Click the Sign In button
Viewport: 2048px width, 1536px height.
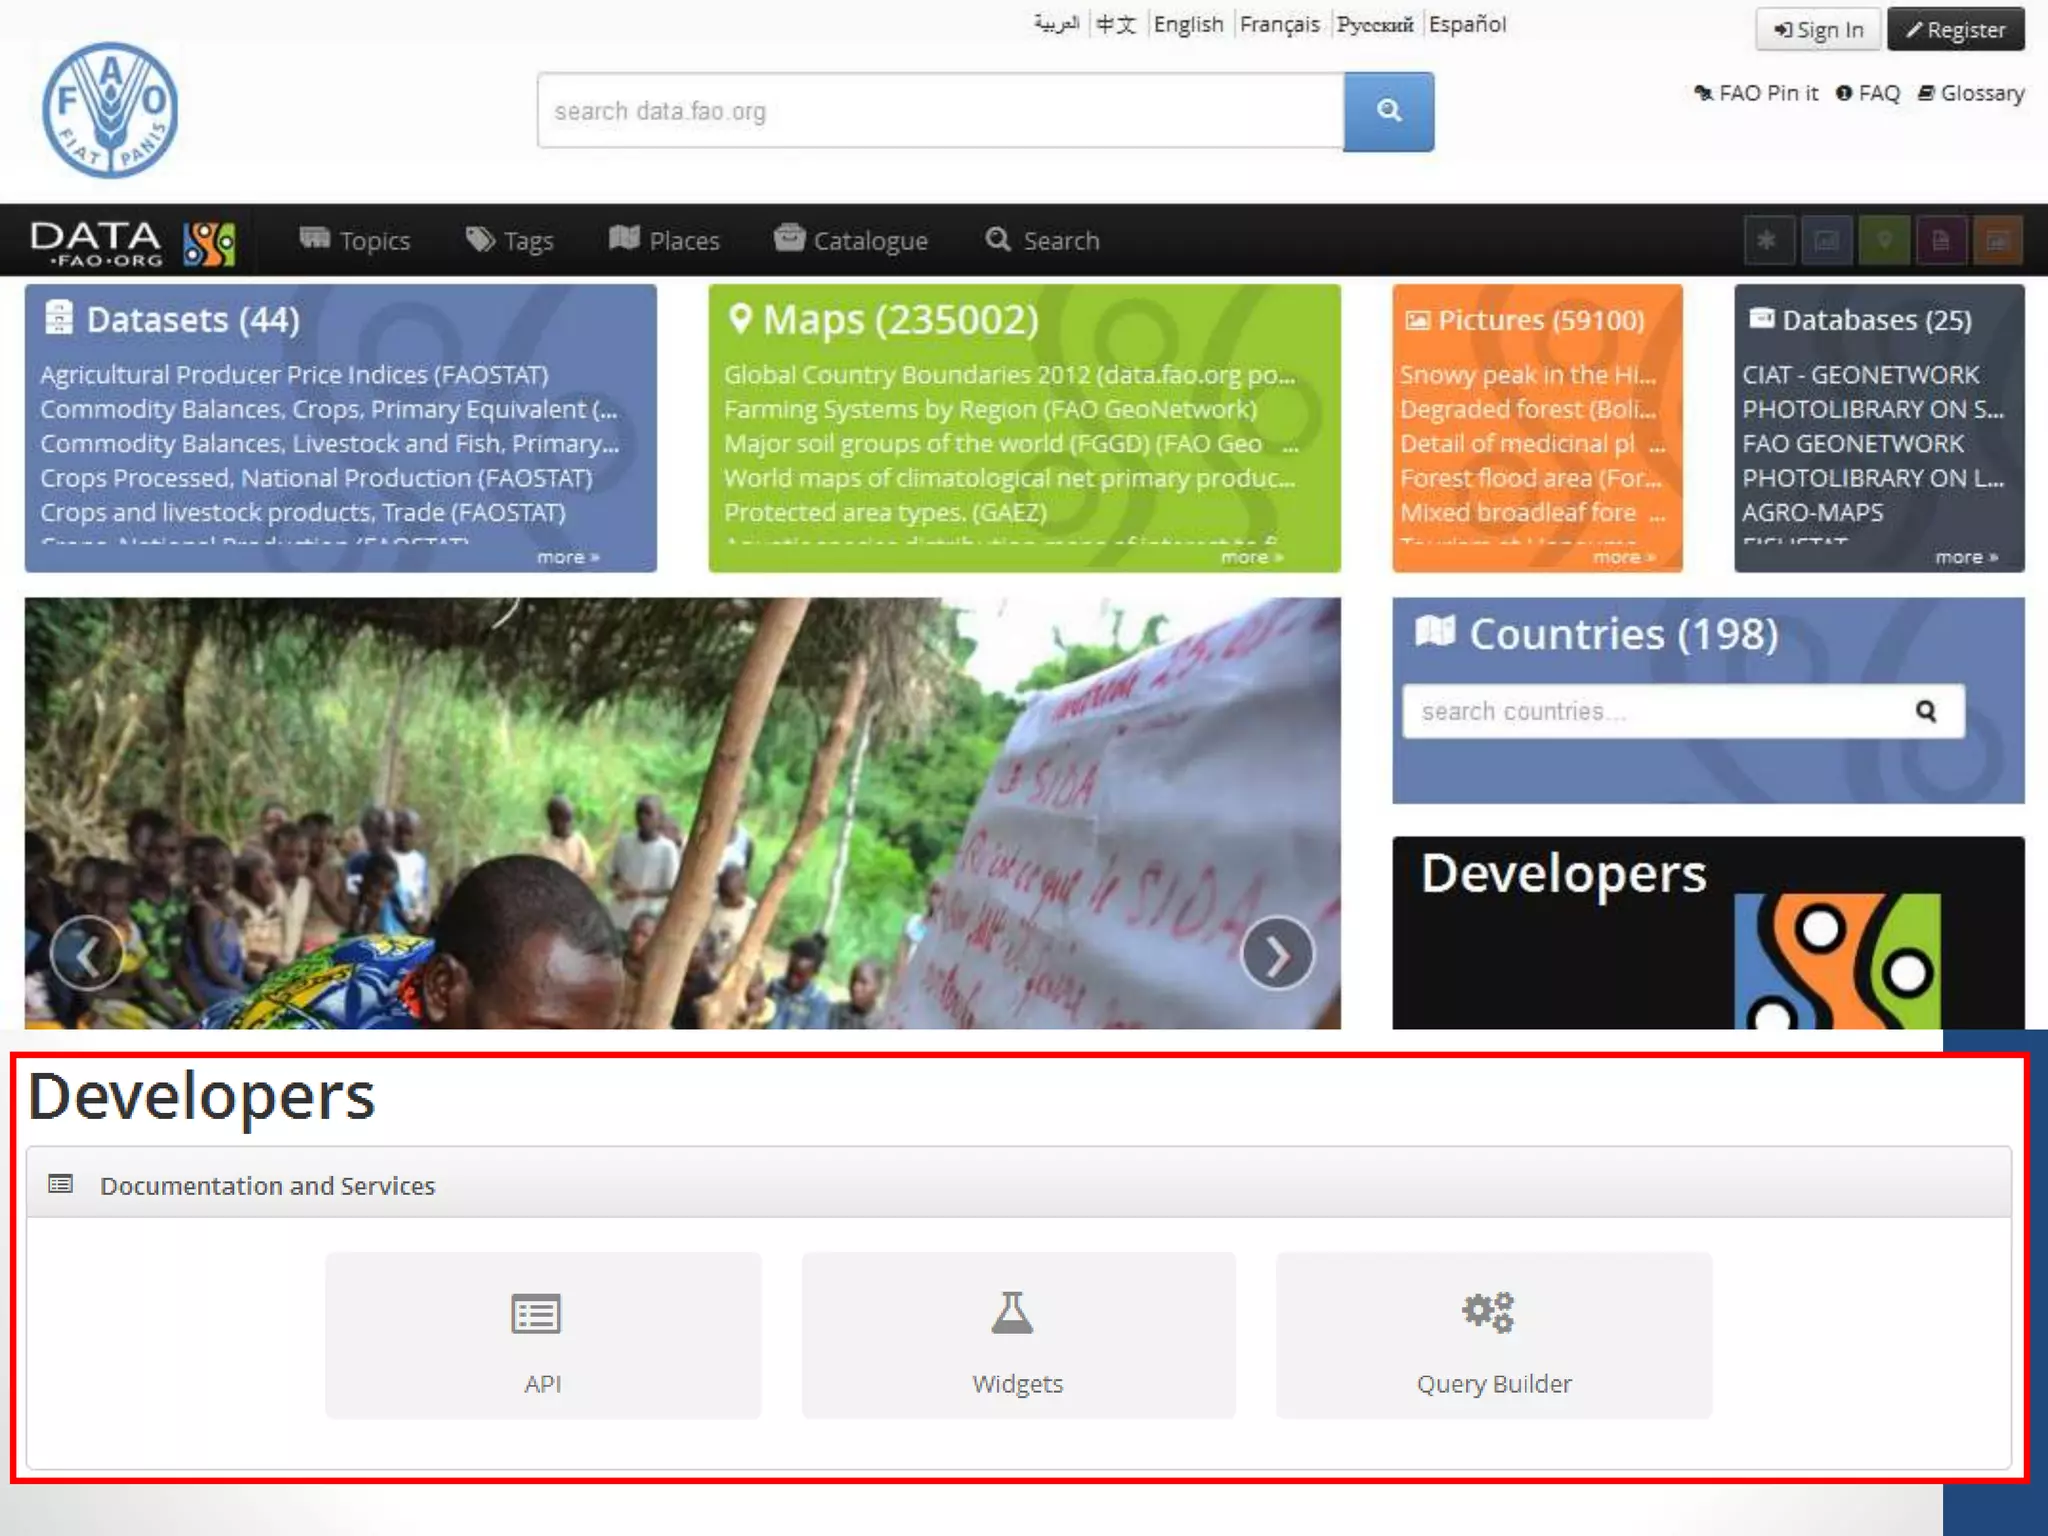1818,30
